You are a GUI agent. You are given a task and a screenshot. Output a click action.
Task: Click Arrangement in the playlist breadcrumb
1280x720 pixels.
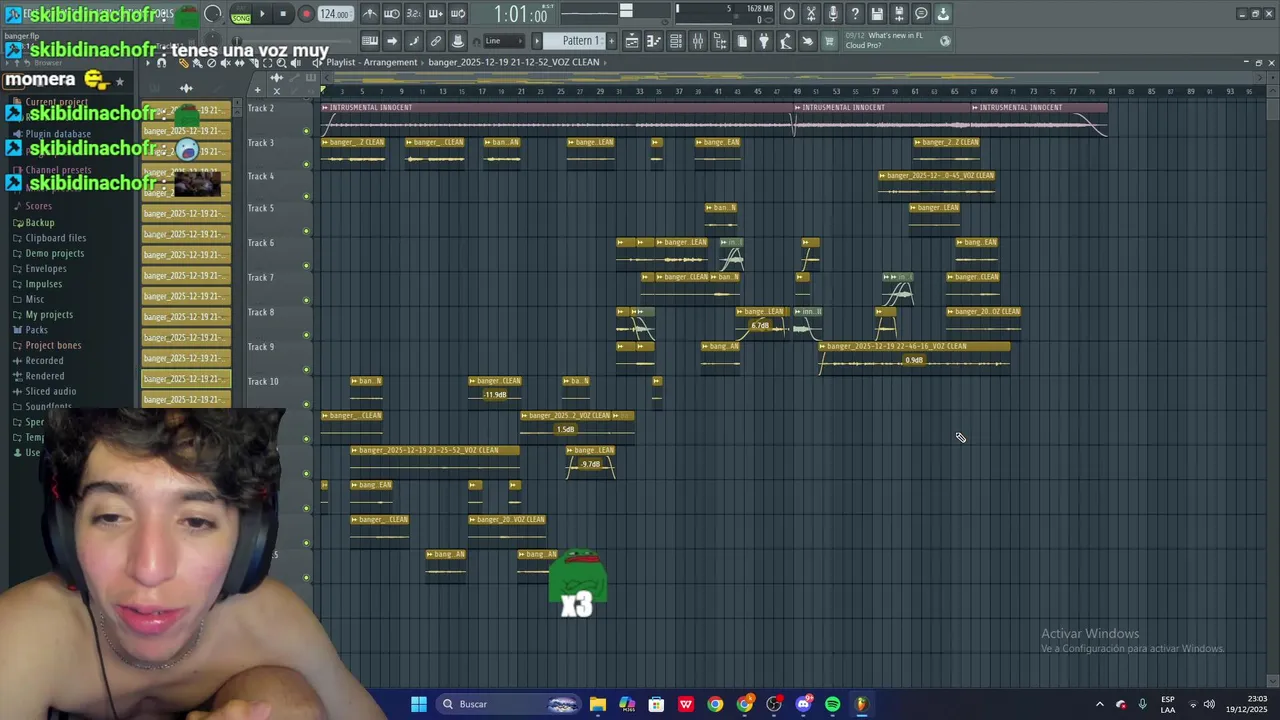pyautogui.click(x=391, y=62)
